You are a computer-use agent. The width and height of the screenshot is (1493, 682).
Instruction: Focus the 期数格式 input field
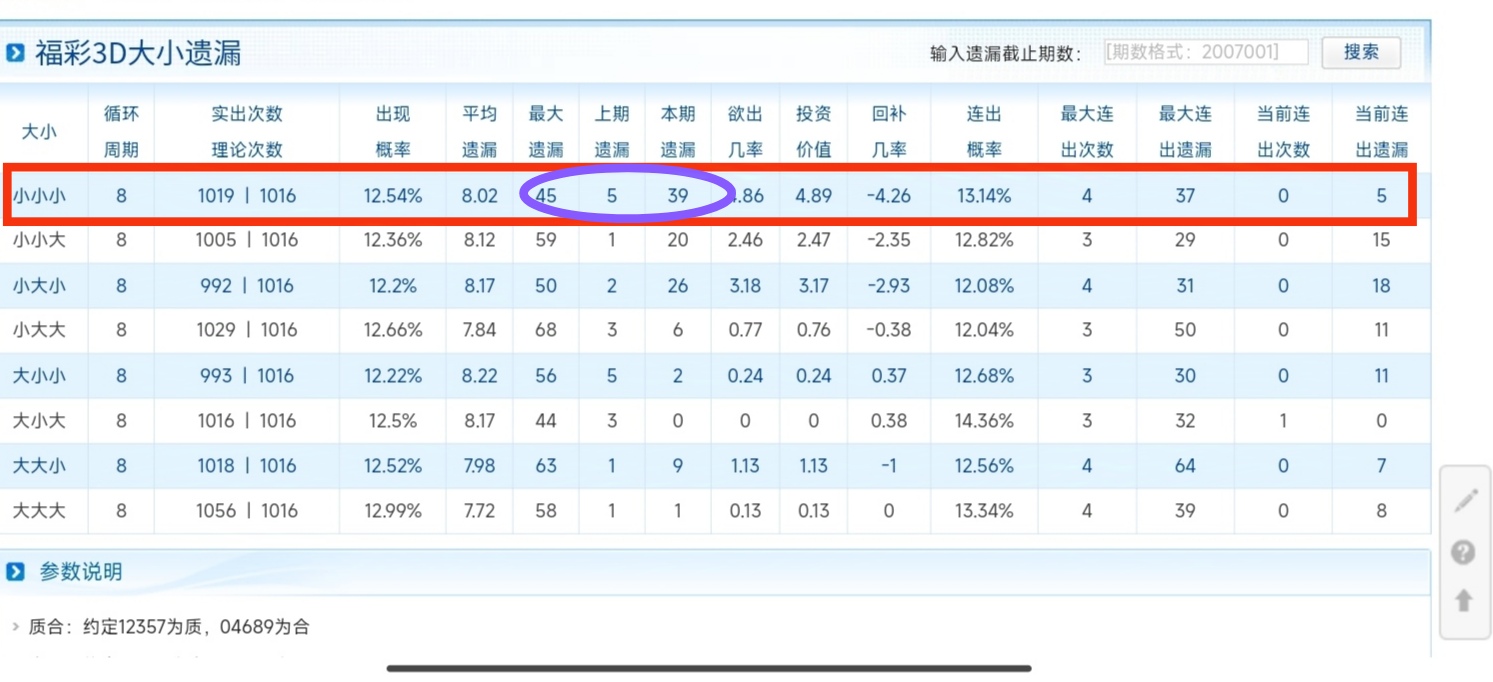[1205, 52]
